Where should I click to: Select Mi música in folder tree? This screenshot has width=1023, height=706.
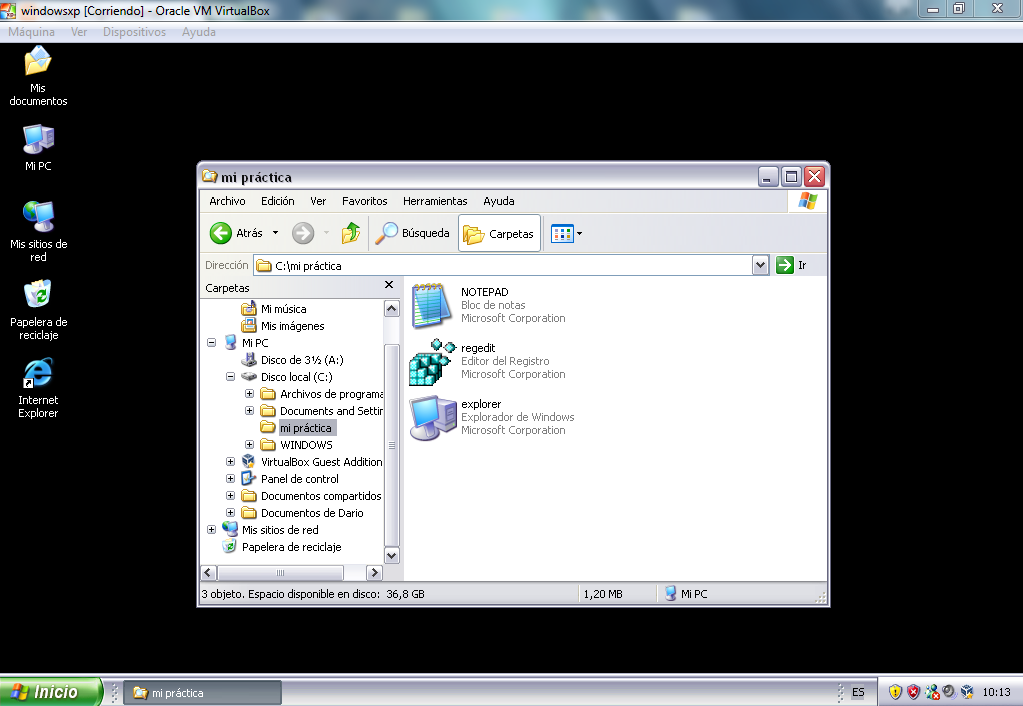pyautogui.click(x=282, y=309)
